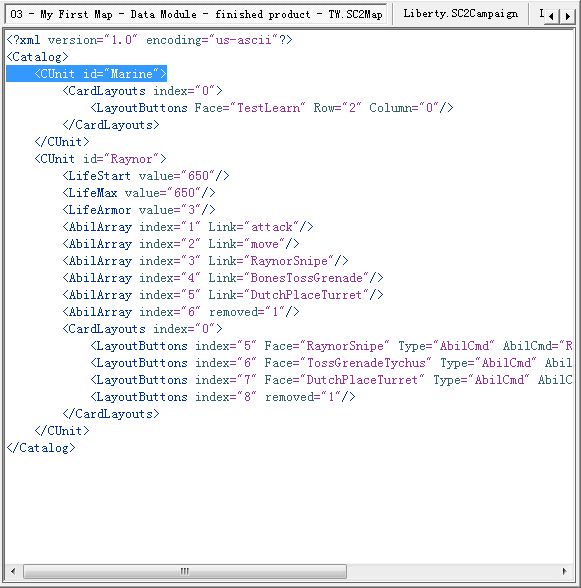Click the horizontal scrollbar thumb

click(x=185, y=571)
